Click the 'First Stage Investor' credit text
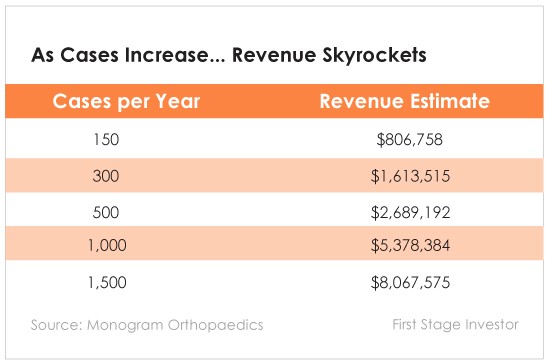550x363 pixels. pyautogui.click(x=455, y=325)
